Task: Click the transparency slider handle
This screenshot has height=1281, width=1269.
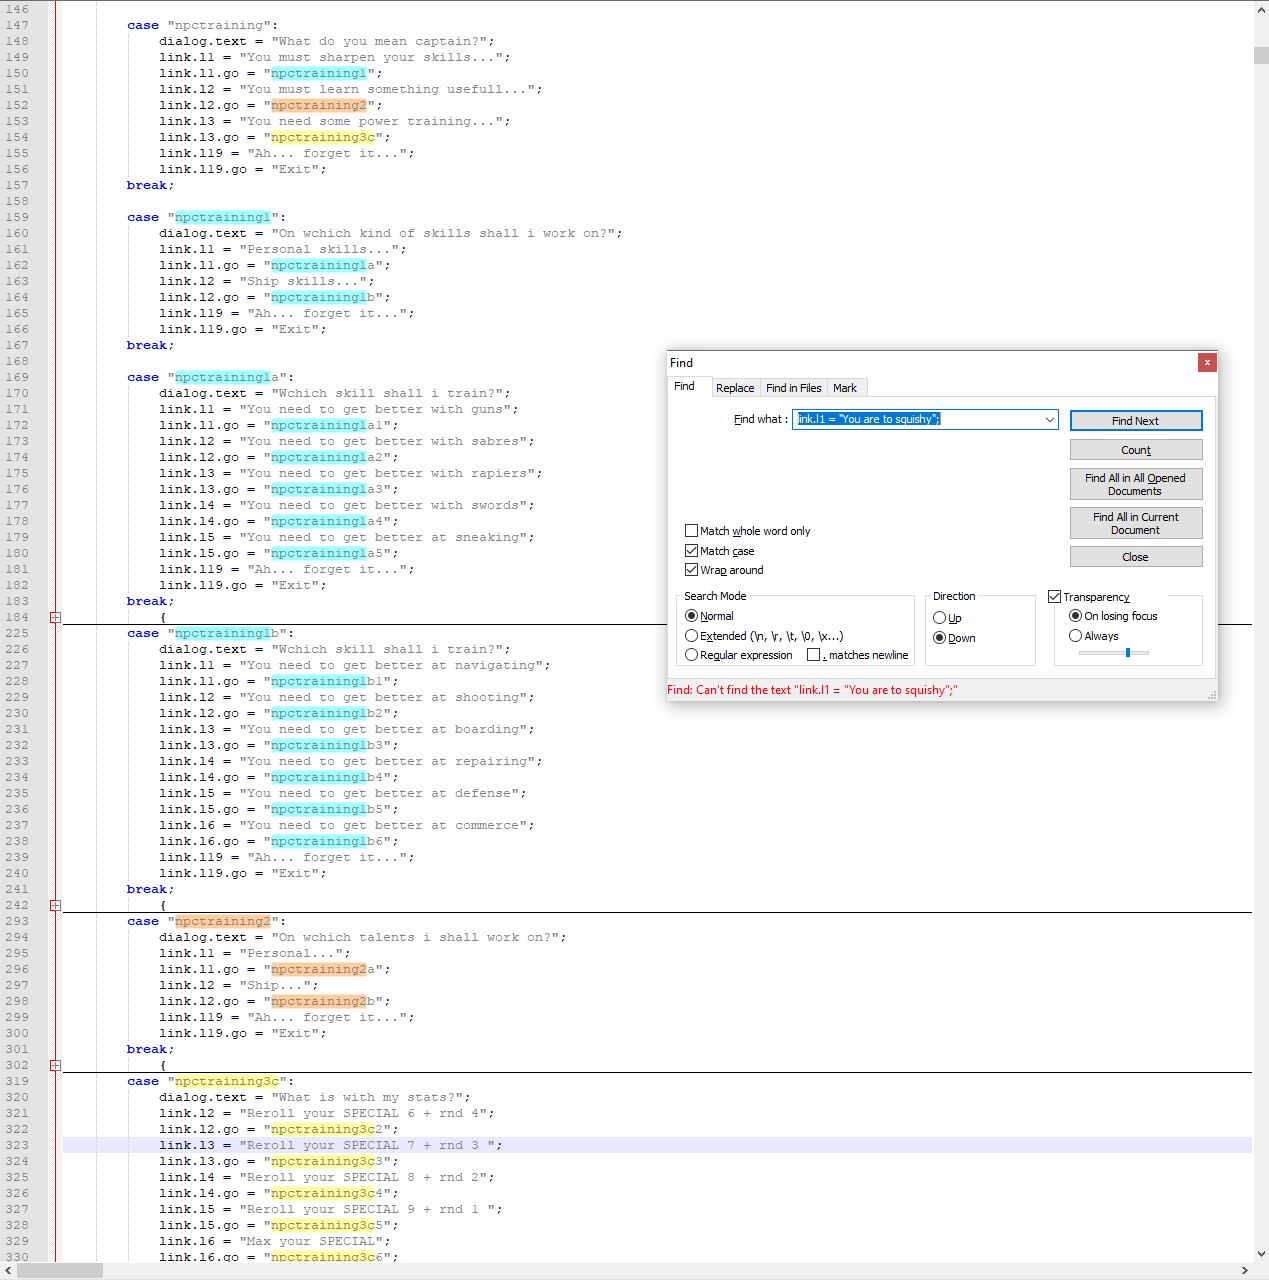Action: coord(1128,653)
